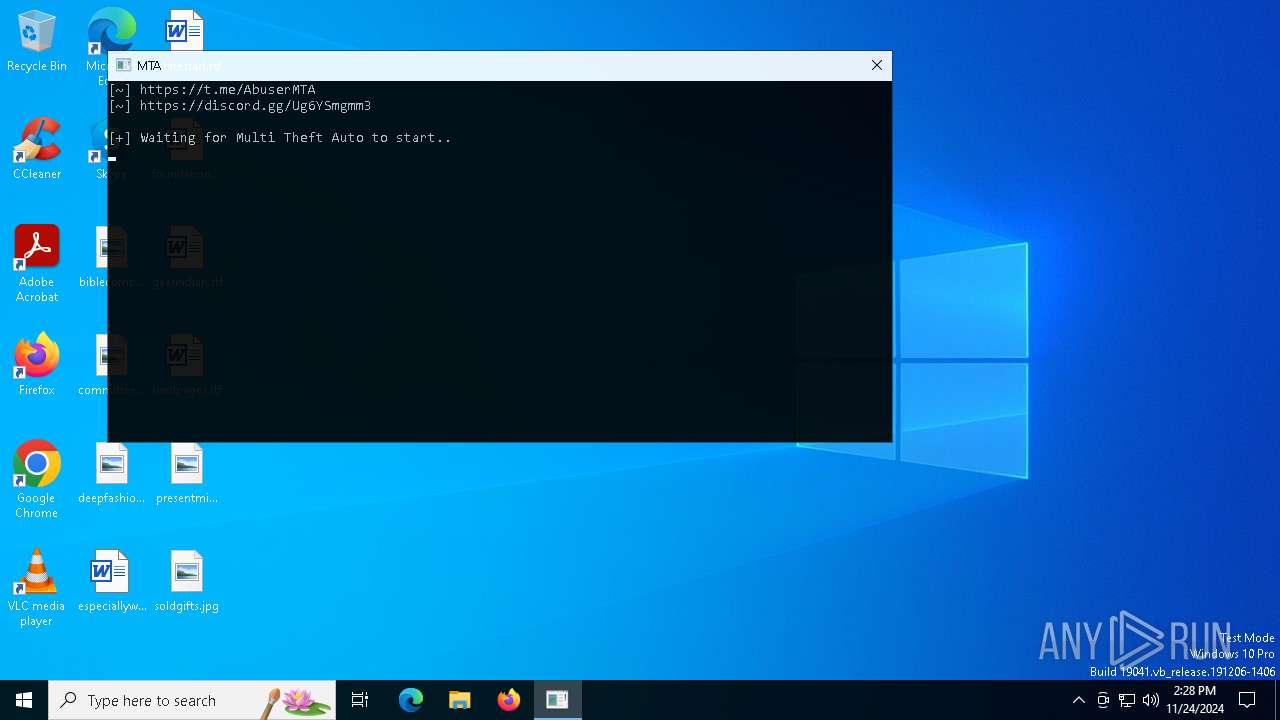Select the Word document icon at top of desktop
The height and width of the screenshot is (720, 1280).
(185, 30)
